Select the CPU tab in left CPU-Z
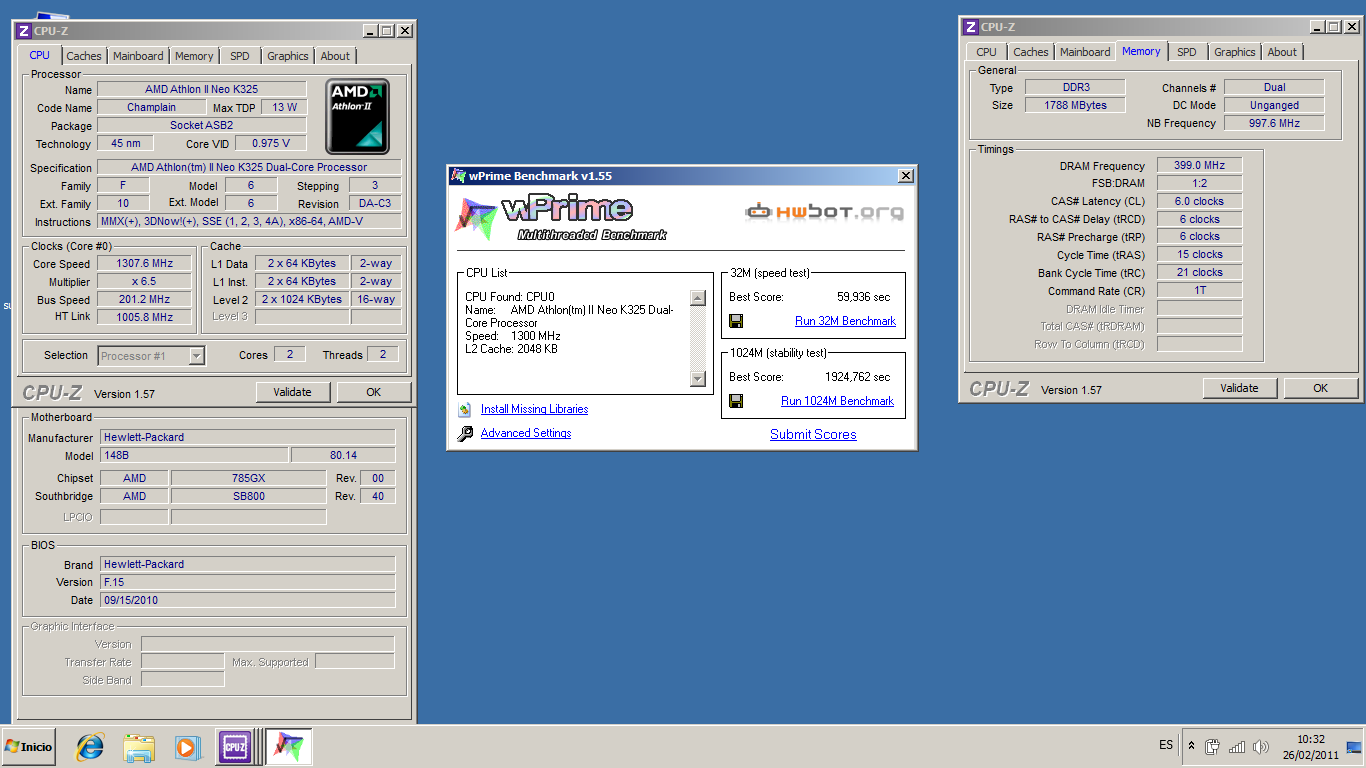Image resolution: width=1366 pixels, height=768 pixels. pyautogui.click(x=39, y=56)
